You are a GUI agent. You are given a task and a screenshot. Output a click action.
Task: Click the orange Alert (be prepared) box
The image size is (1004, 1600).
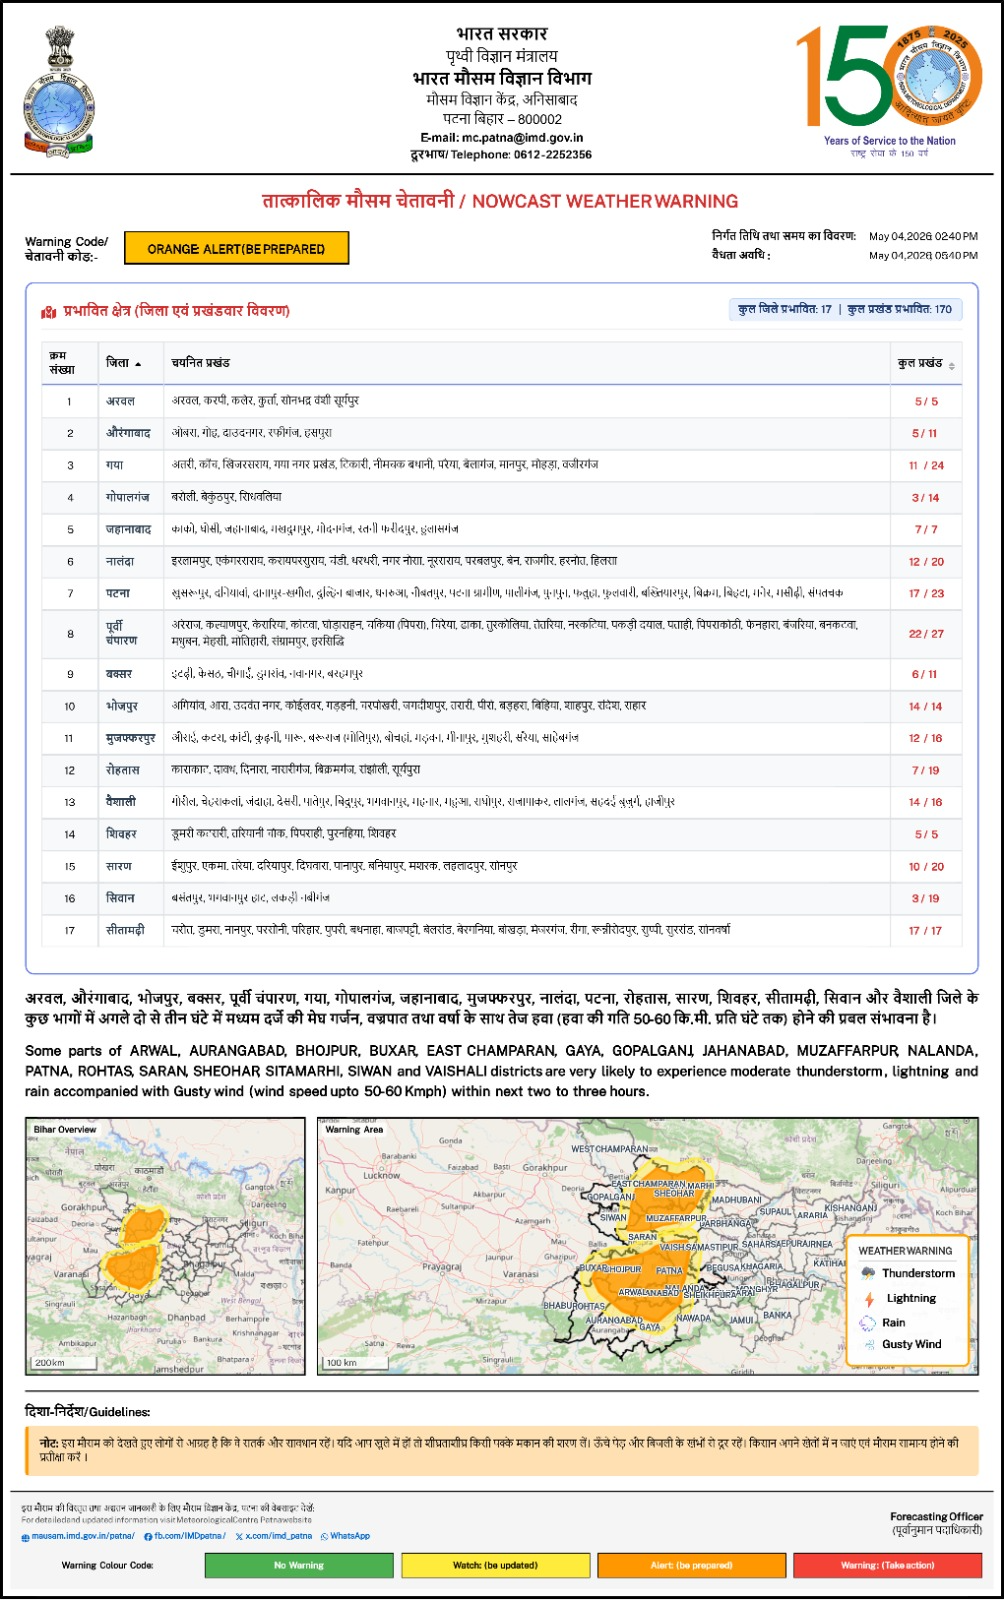691,1565
